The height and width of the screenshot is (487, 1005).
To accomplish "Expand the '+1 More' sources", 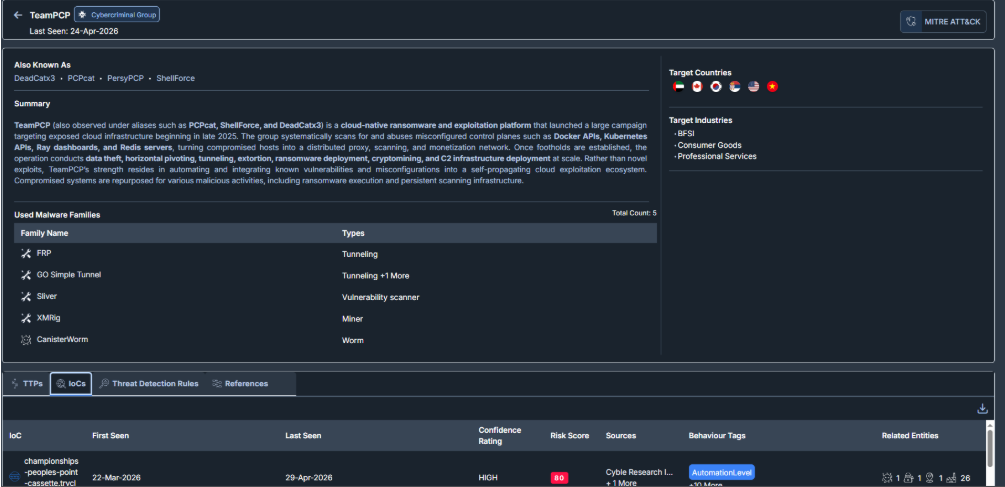I will point(621,483).
